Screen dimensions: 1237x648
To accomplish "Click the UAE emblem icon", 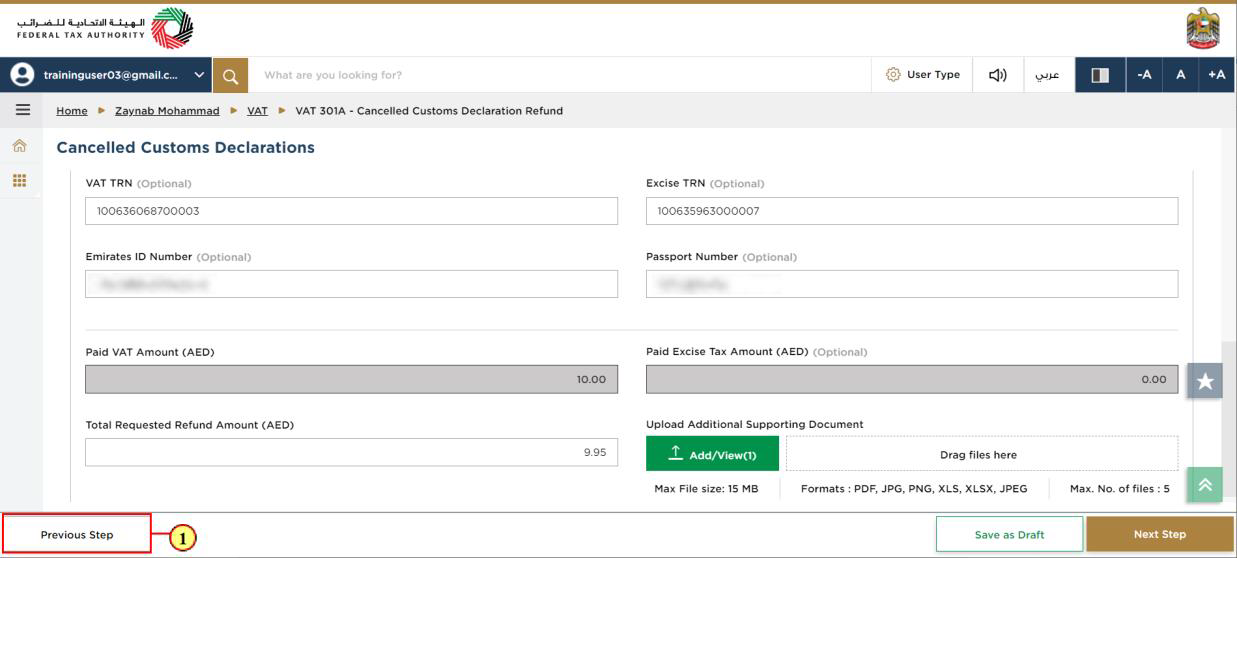I will click(1202, 28).
